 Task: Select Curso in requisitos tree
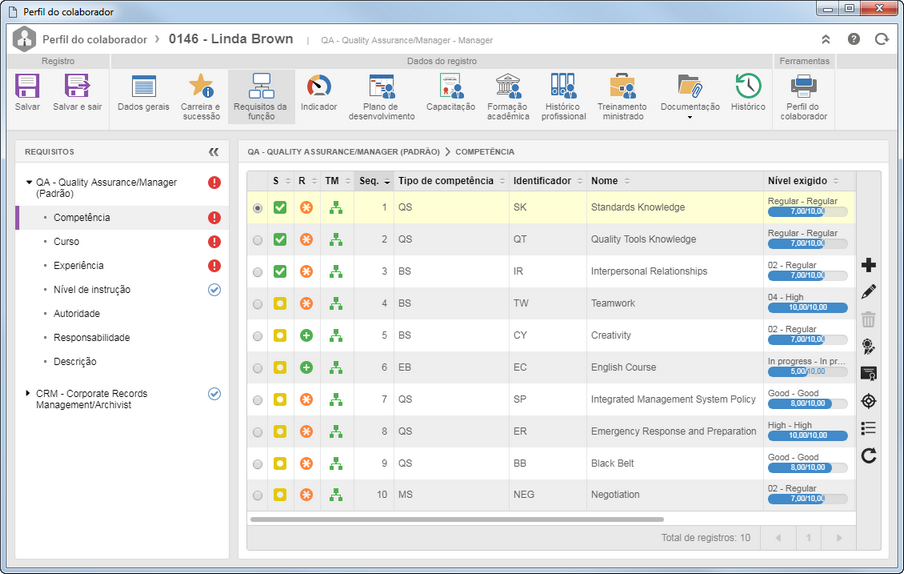click(x=66, y=241)
